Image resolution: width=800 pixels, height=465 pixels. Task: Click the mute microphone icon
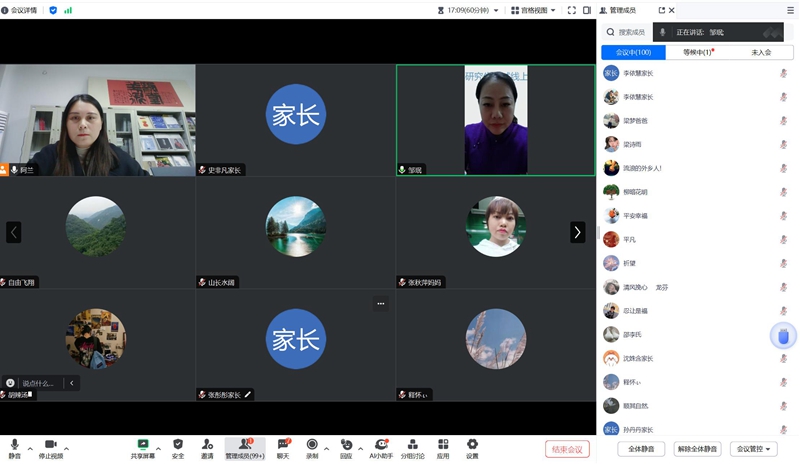pos(14,444)
